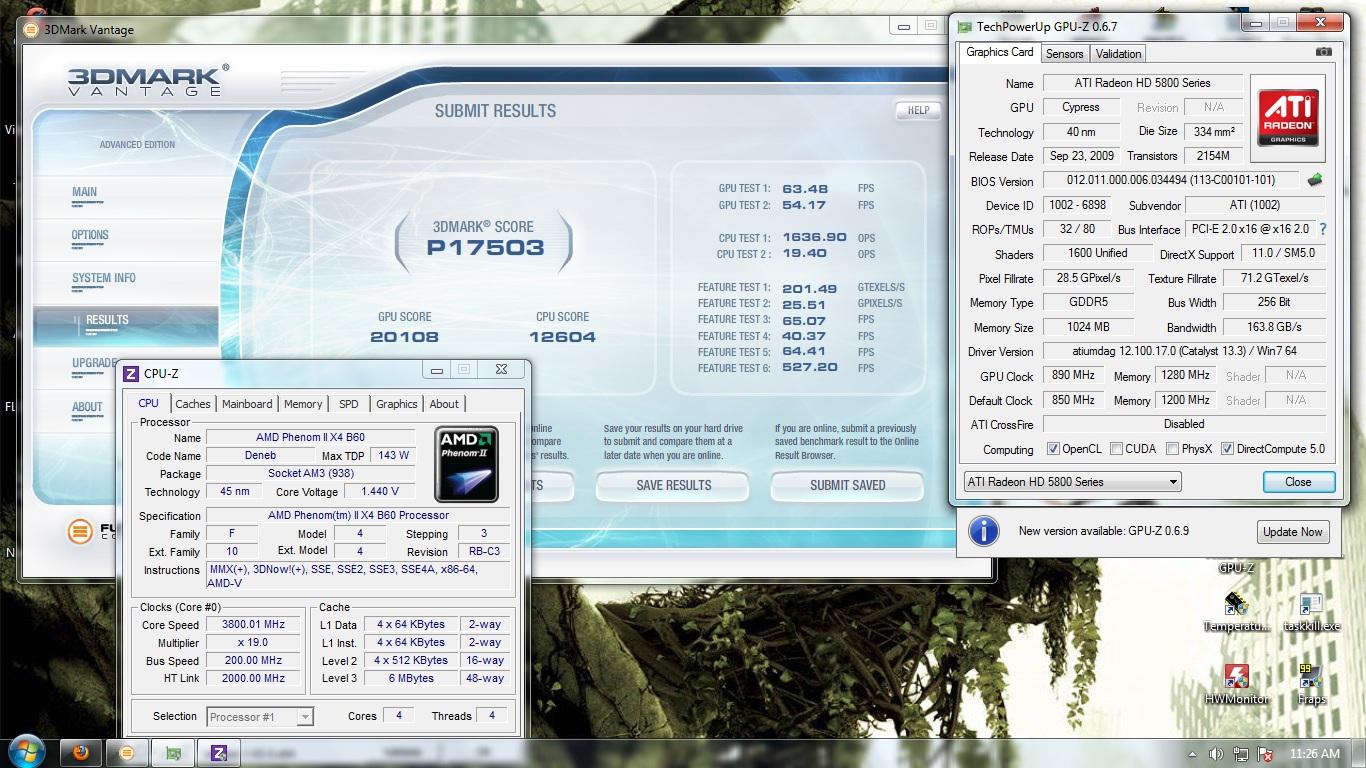Click the Update Now button
The width and height of the screenshot is (1366, 768).
pyautogui.click(x=1293, y=532)
